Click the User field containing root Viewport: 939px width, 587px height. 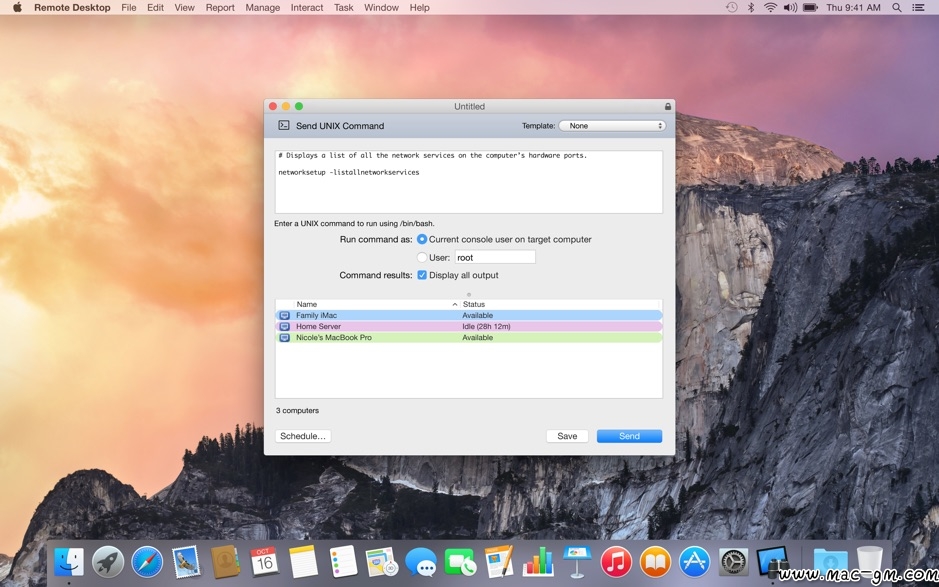tap(495, 258)
